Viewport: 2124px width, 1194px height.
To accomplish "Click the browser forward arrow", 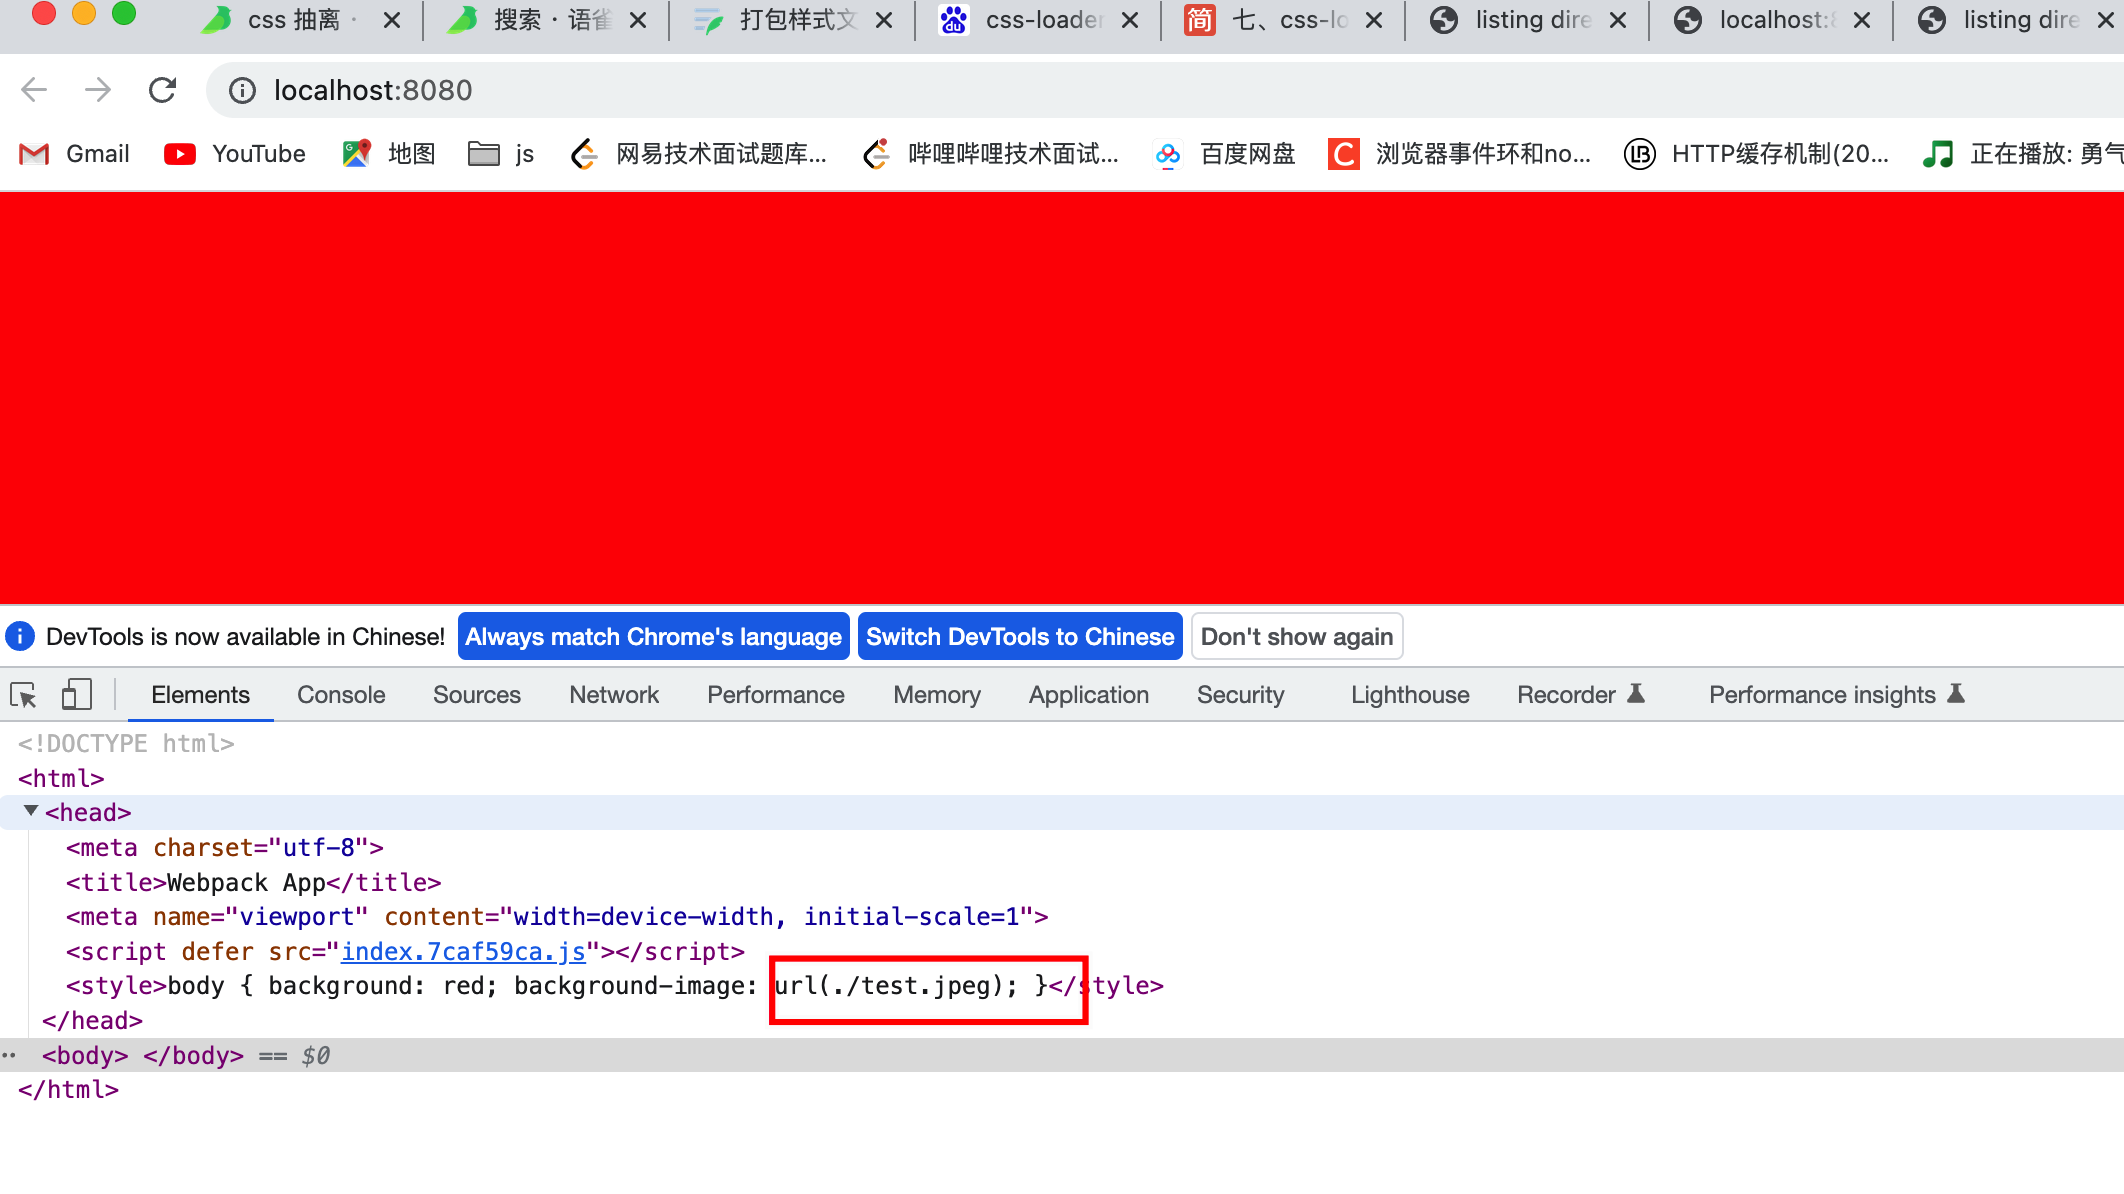I will (x=98, y=91).
